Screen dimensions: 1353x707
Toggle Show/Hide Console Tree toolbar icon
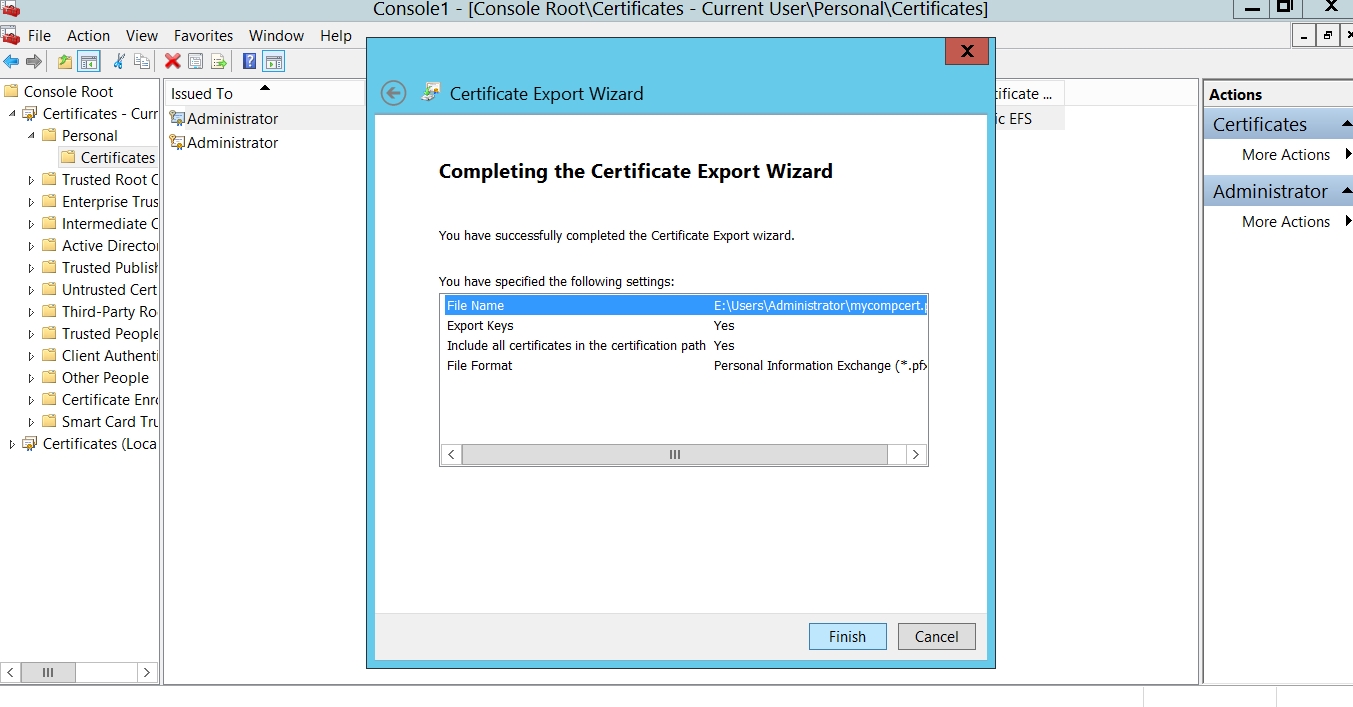click(x=89, y=62)
